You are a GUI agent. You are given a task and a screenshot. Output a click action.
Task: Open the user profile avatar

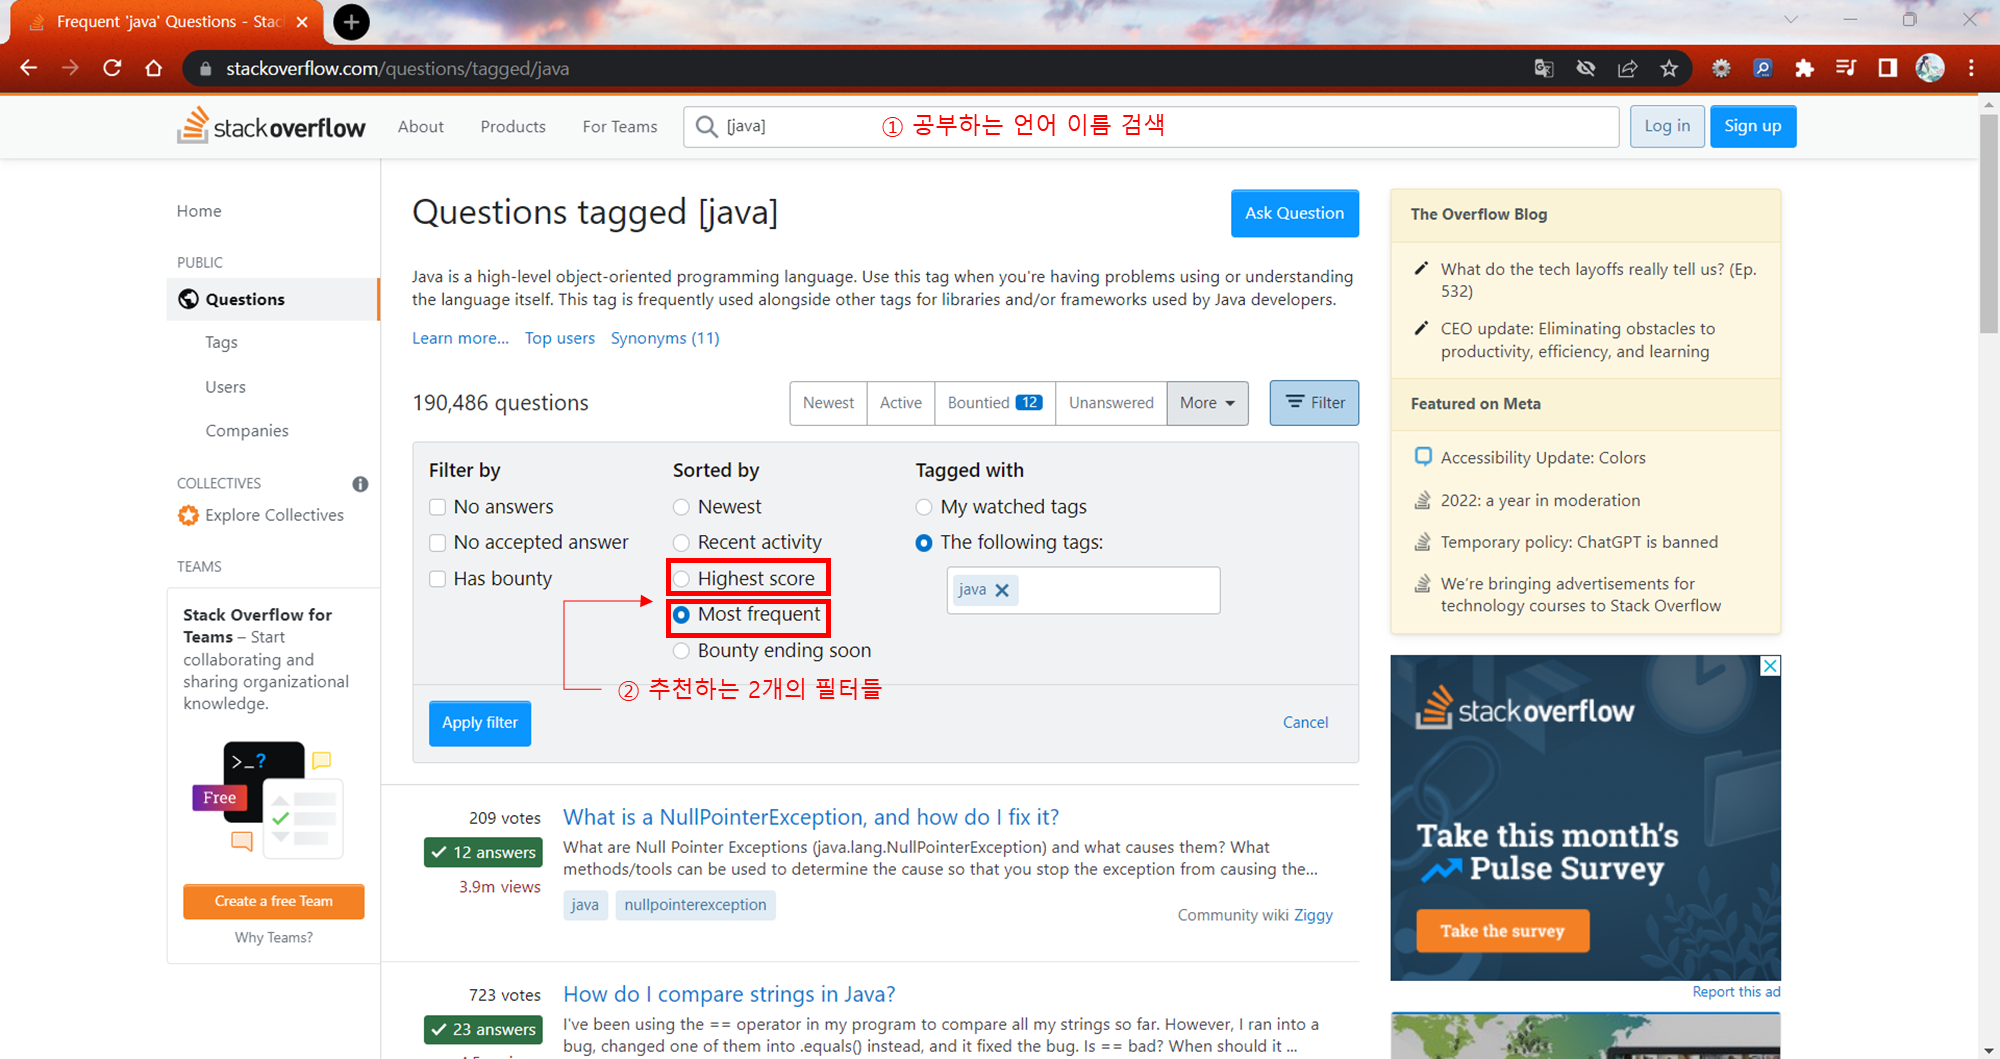coord(1930,68)
